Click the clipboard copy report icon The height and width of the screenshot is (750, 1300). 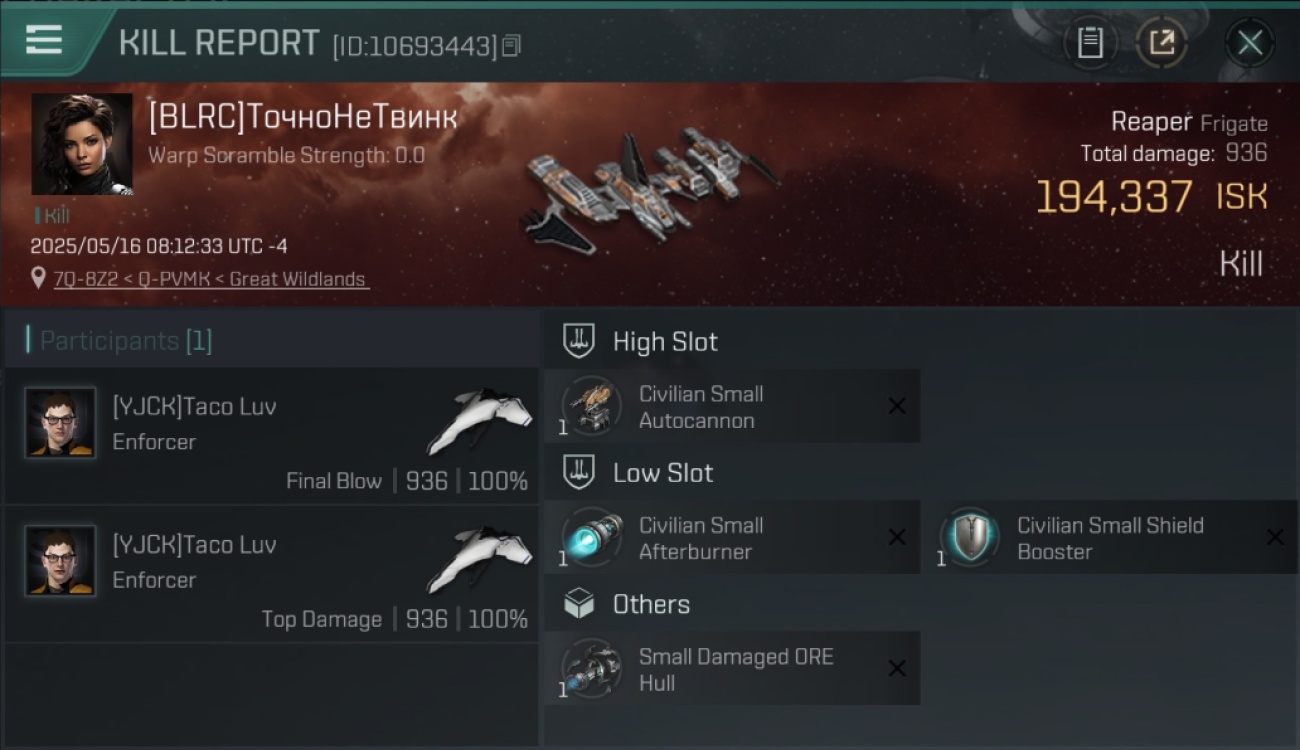click(1090, 43)
